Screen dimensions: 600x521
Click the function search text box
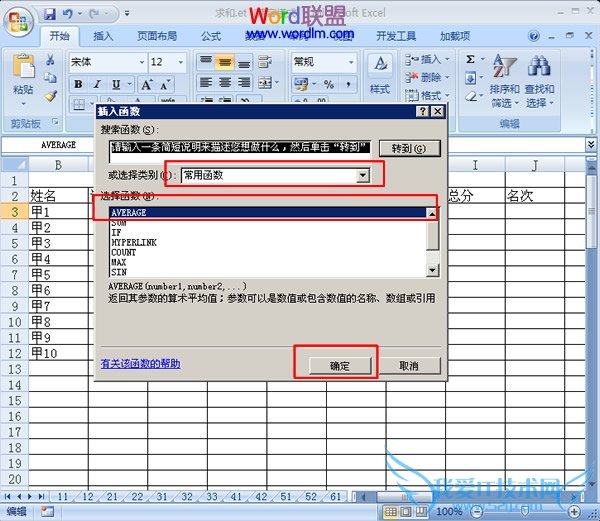[240, 151]
